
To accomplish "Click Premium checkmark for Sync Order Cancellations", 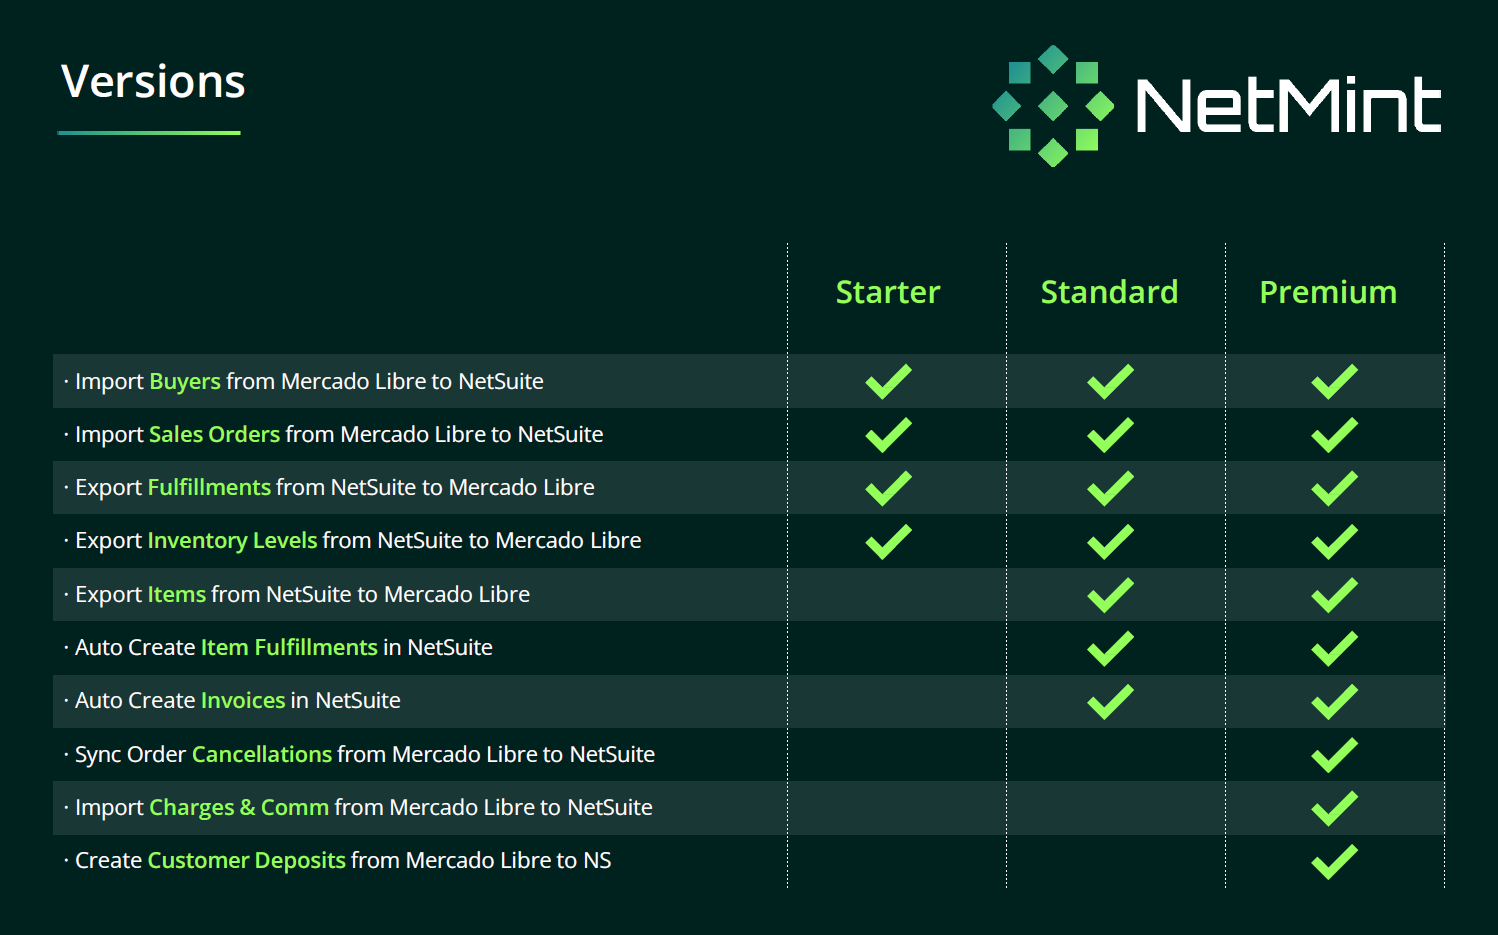I will point(1334,755).
